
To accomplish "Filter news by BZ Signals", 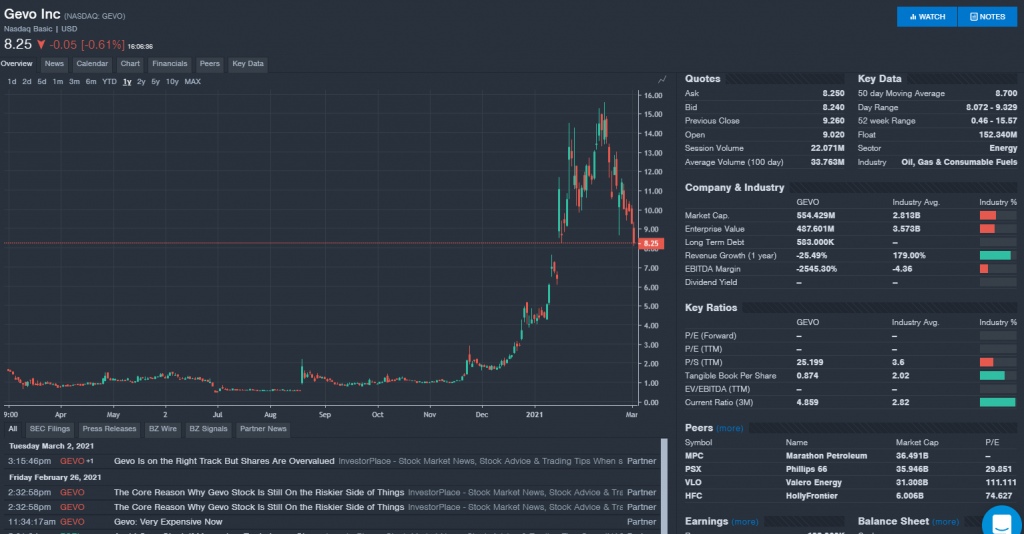I will point(208,429).
